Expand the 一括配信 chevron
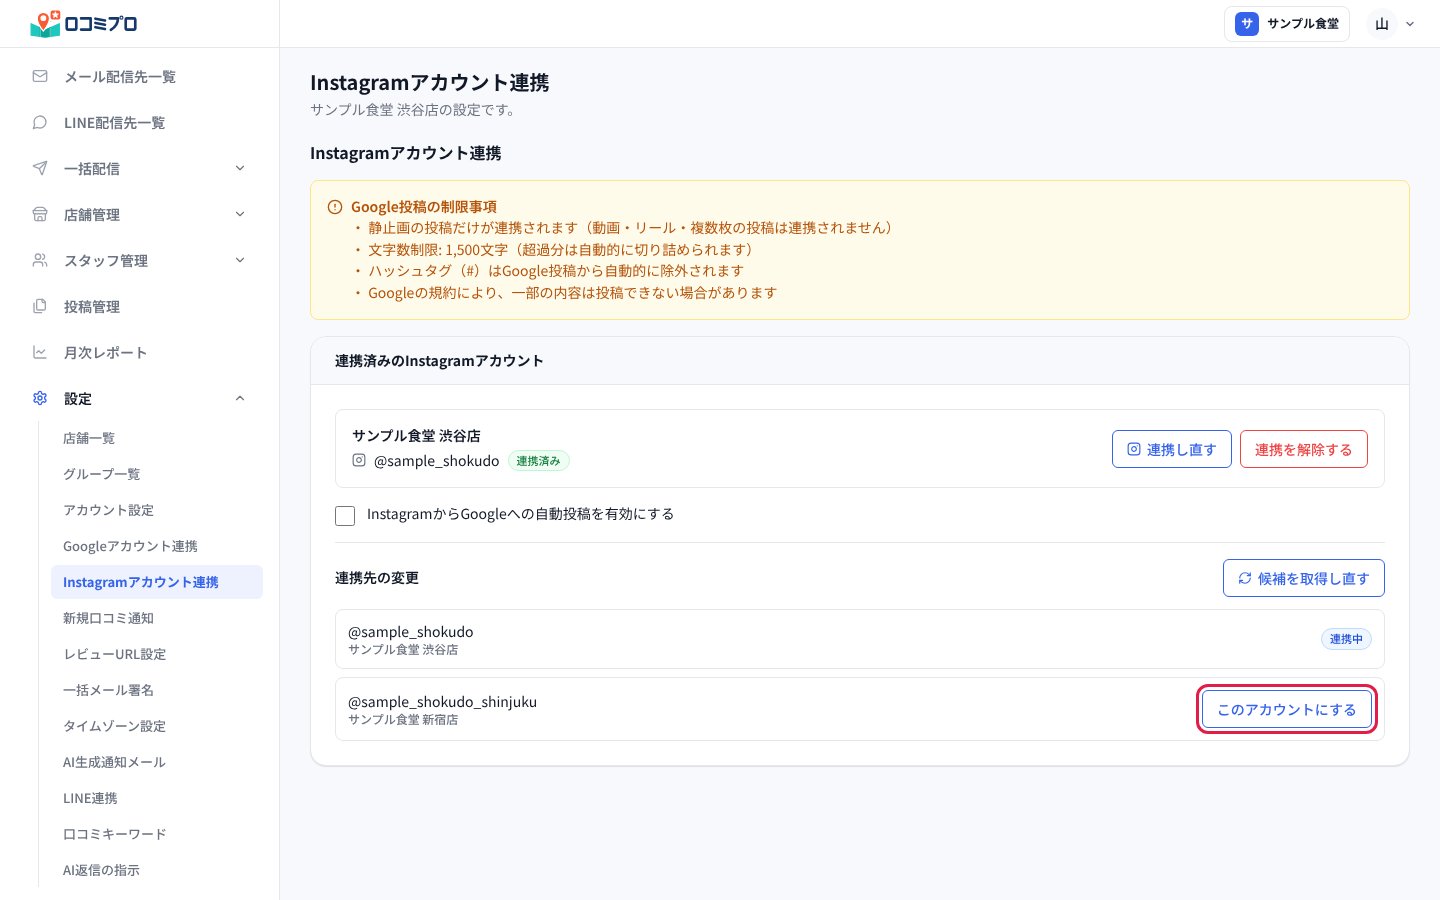The height and width of the screenshot is (900, 1440). pyautogui.click(x=240, y=168)
